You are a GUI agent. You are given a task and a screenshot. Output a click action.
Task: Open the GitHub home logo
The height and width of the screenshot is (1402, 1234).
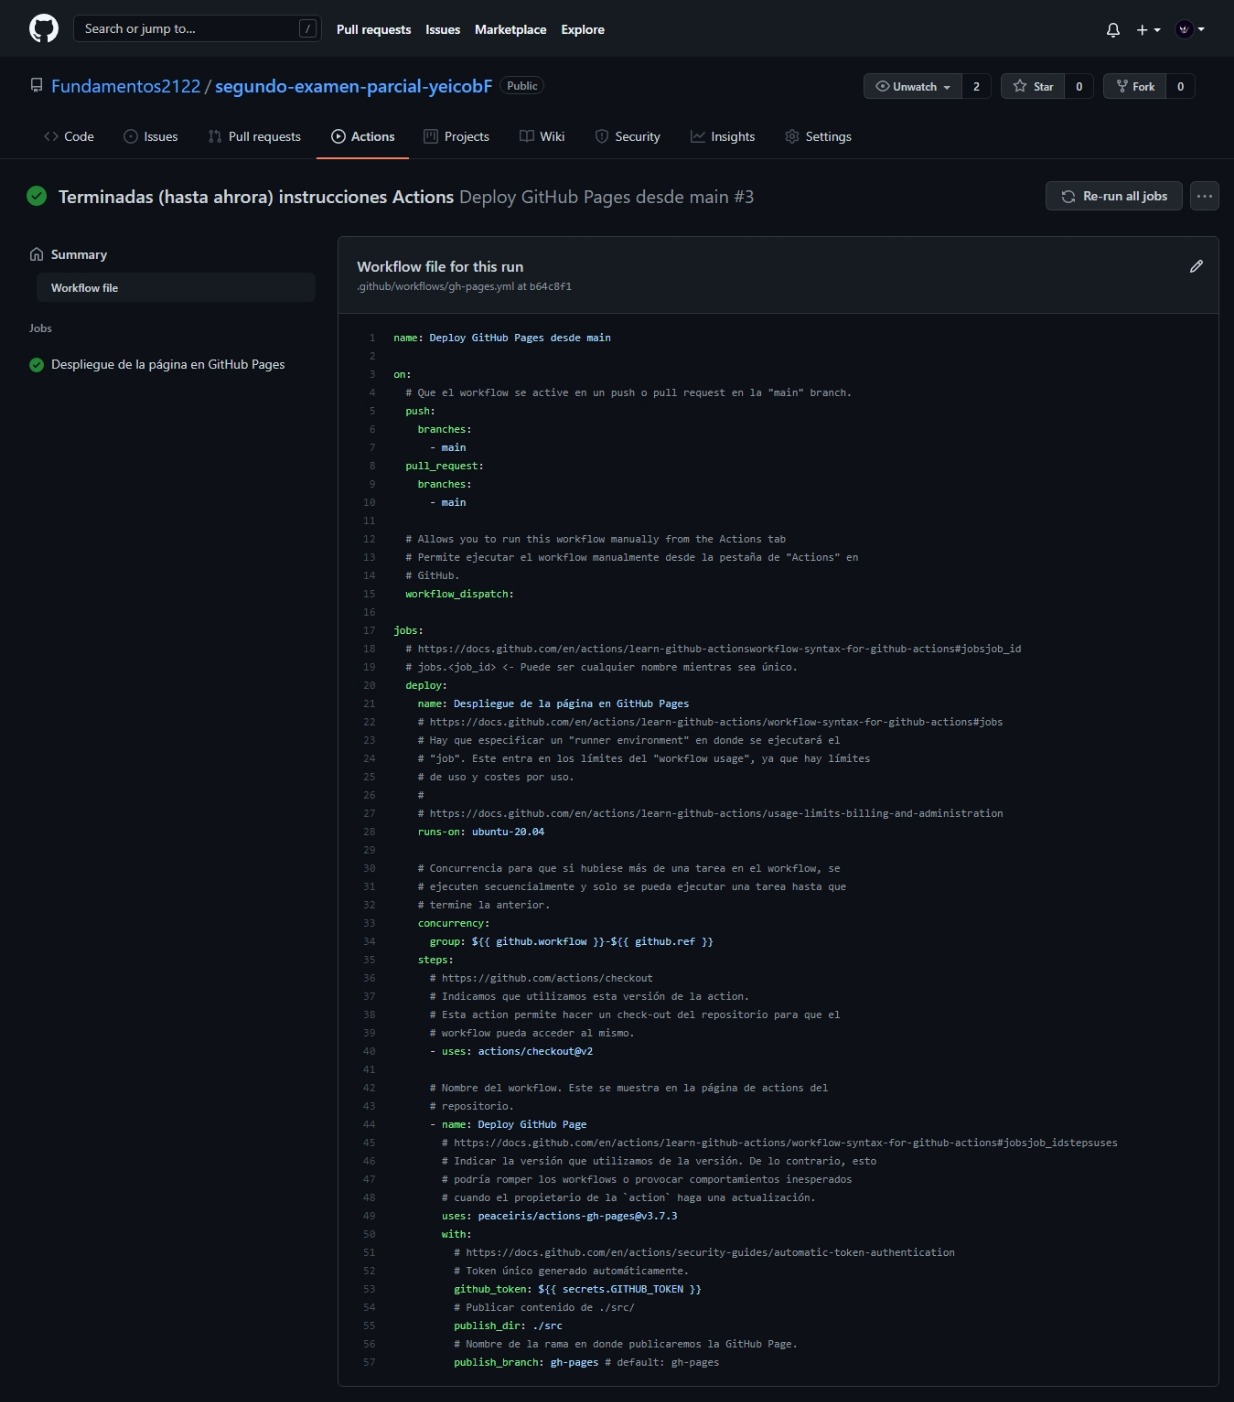tap(43, 29)
